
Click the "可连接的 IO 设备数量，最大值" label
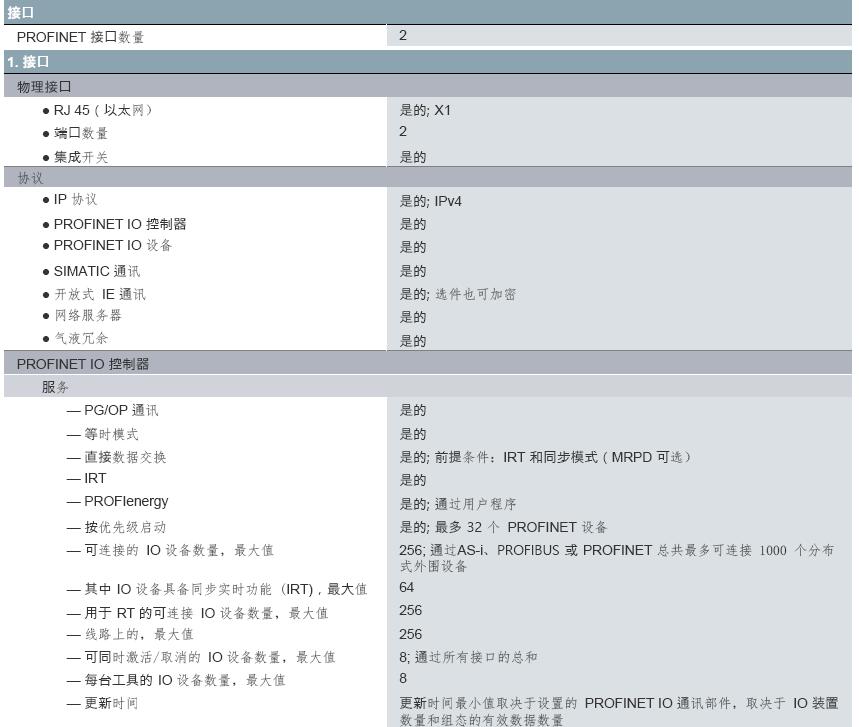pyautogui.click(x=179, y=550)
